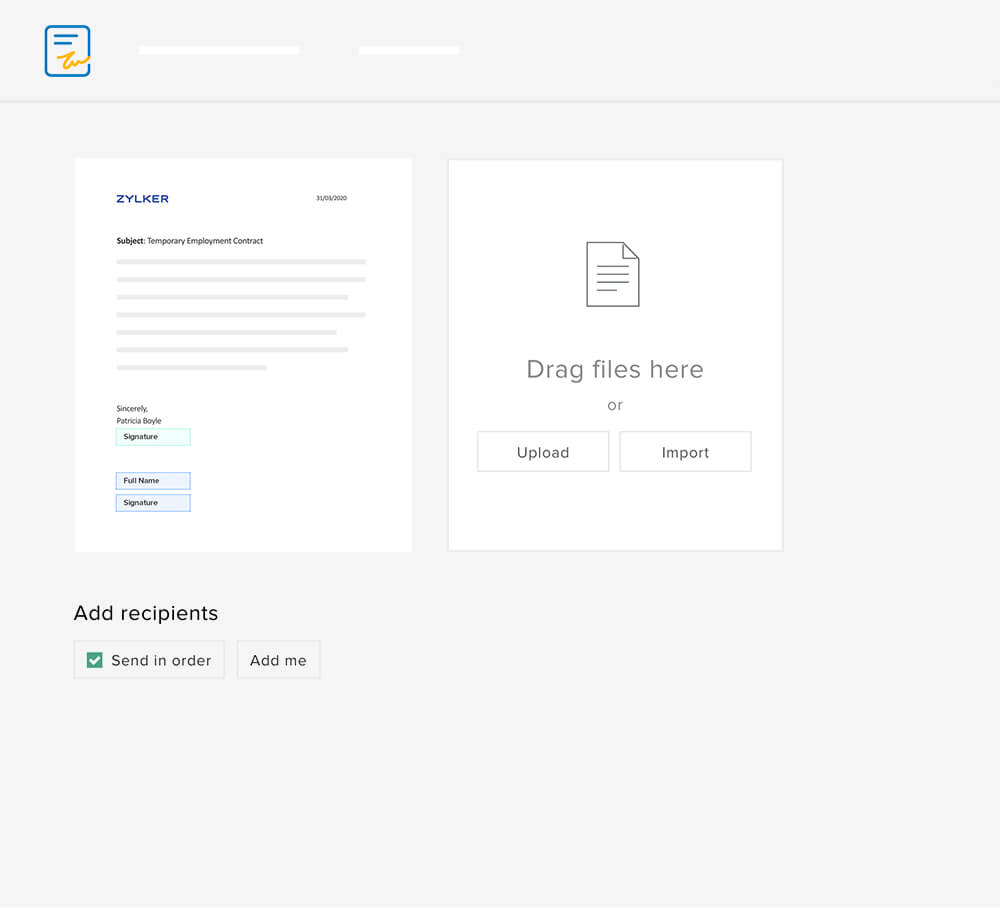
Task: Click the document file icon in upload area
Action: tap(612, 274)
